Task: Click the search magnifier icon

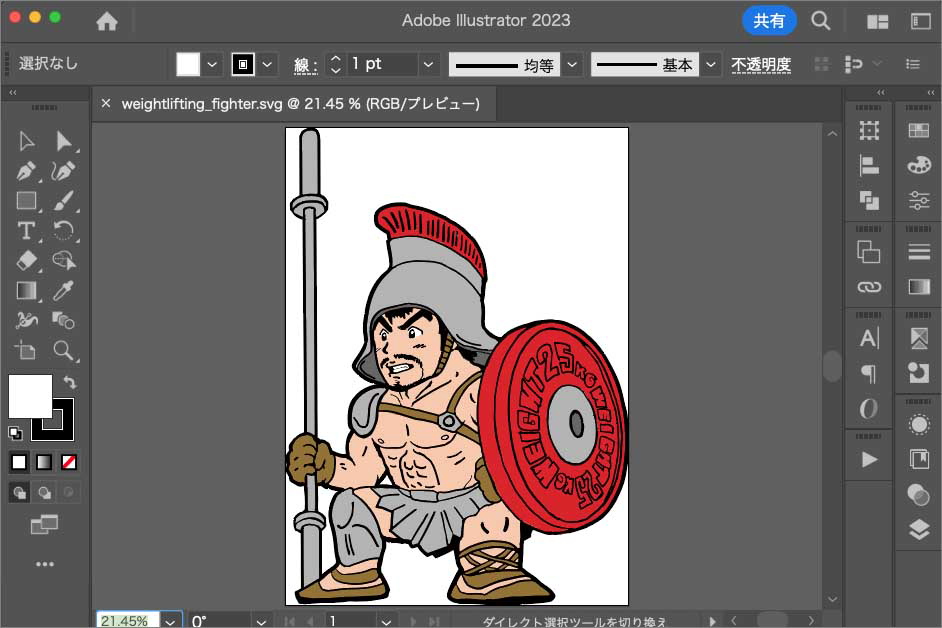Action: (x=820, y=21)
